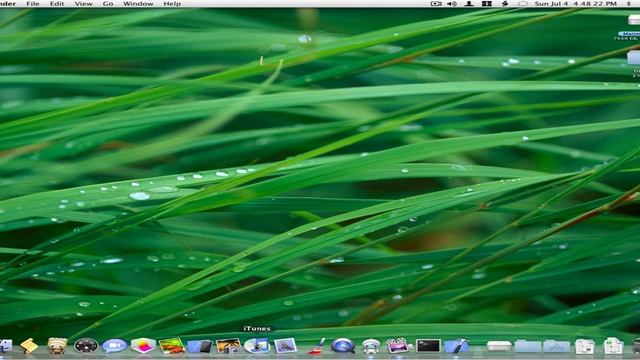Launch iChat from the Dock
The height and width of the screenshot is (360, 640).
point(114,346)
